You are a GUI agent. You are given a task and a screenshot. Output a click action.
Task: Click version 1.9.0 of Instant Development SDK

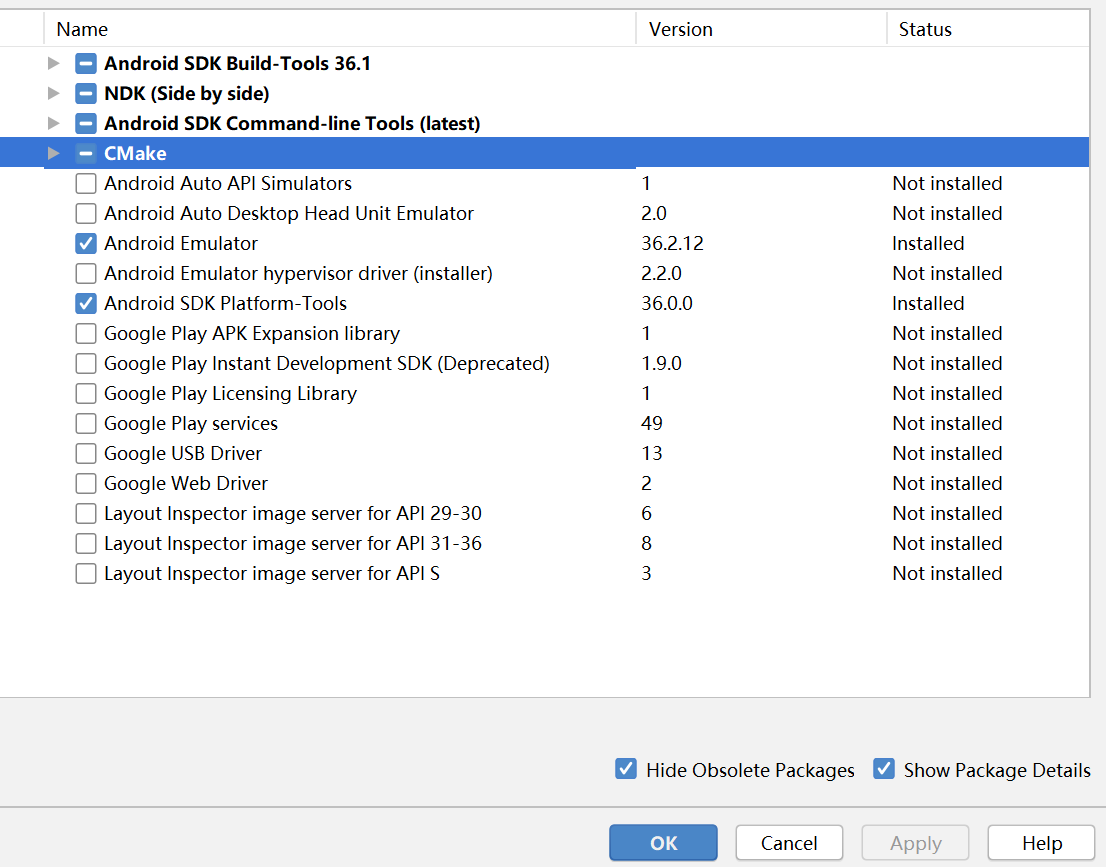pos(661,363)
